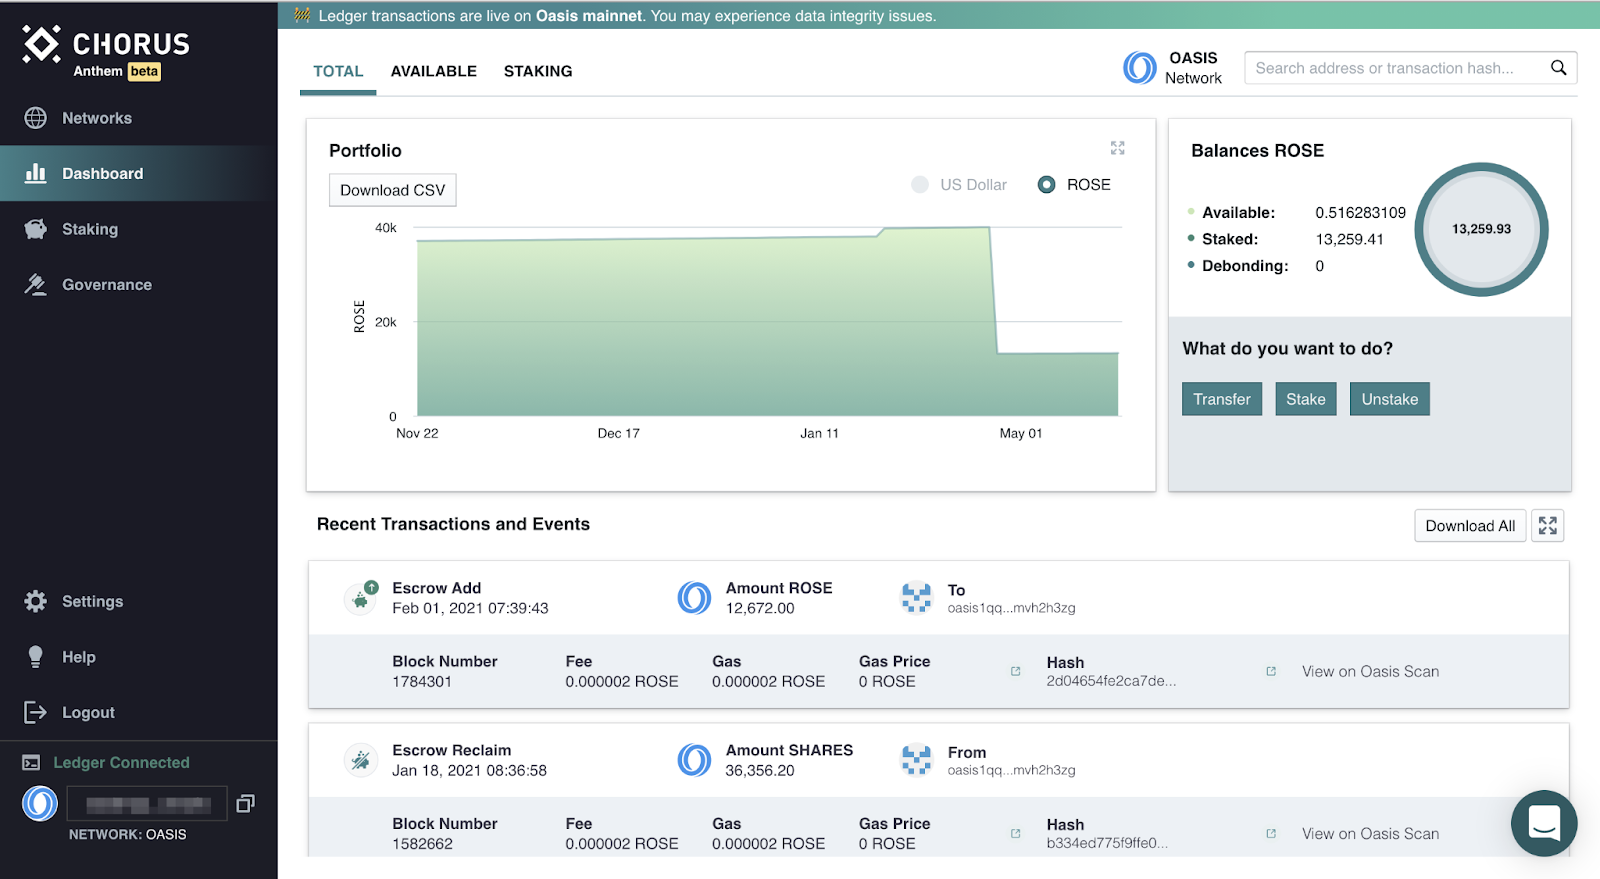The image size is (1600, 879).
Task: Click the balance donut chart showing 13,259.93
Action: (x=1482, y=229)
